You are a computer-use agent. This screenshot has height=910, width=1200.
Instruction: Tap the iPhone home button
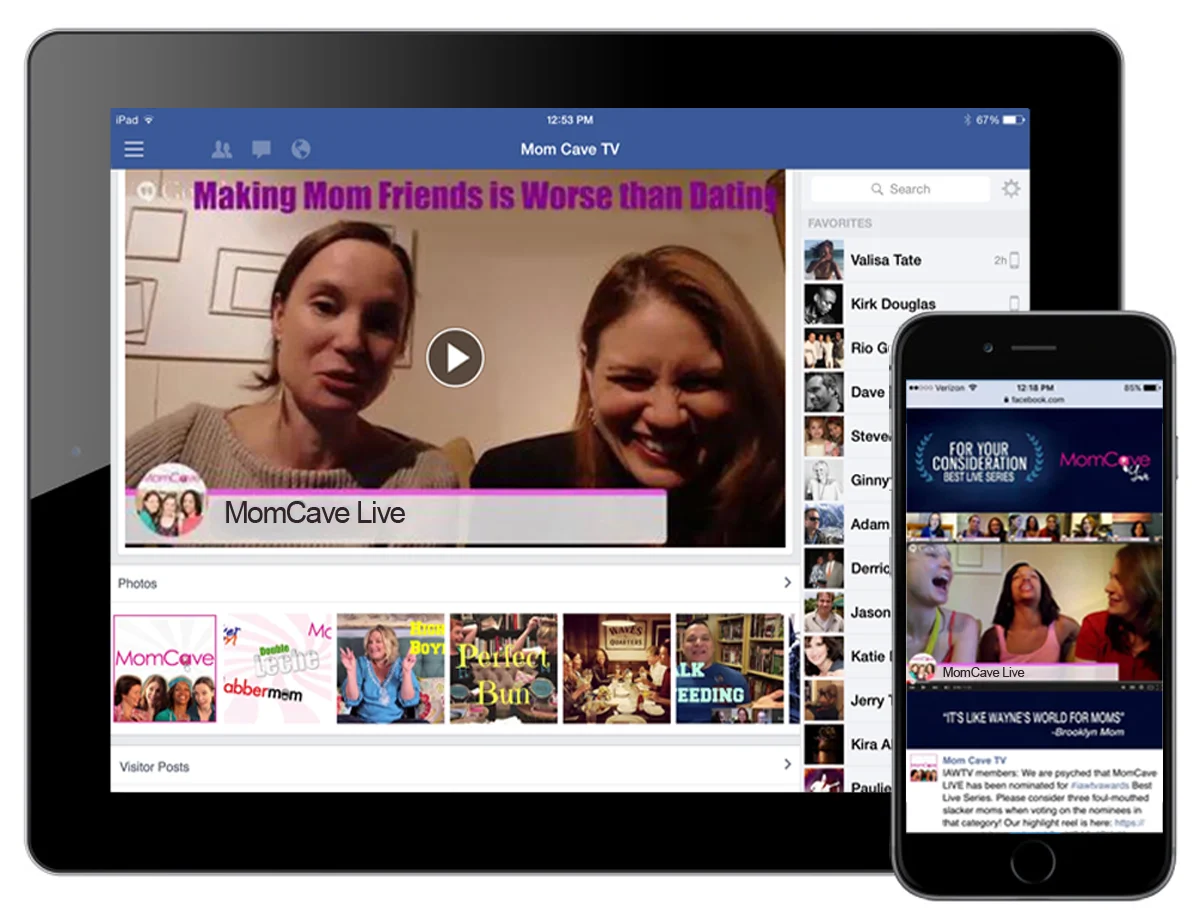click(1033, 861)
